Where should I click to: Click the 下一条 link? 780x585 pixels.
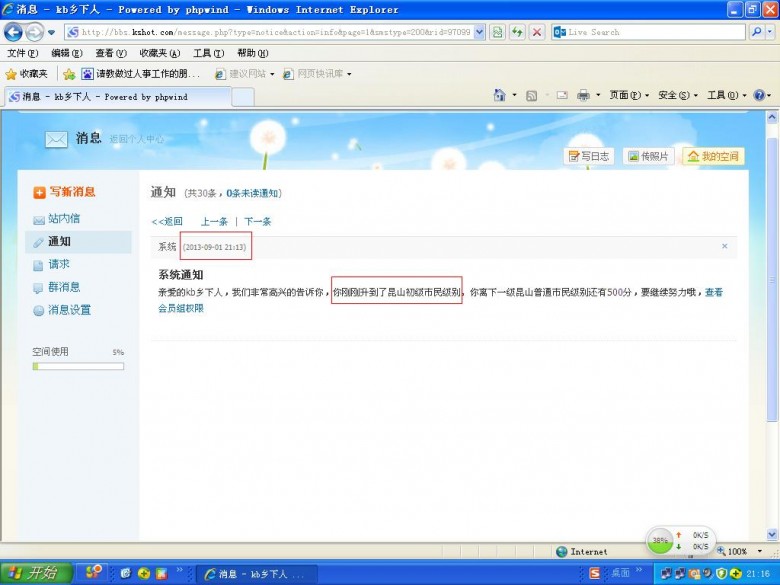pos(257,221)
